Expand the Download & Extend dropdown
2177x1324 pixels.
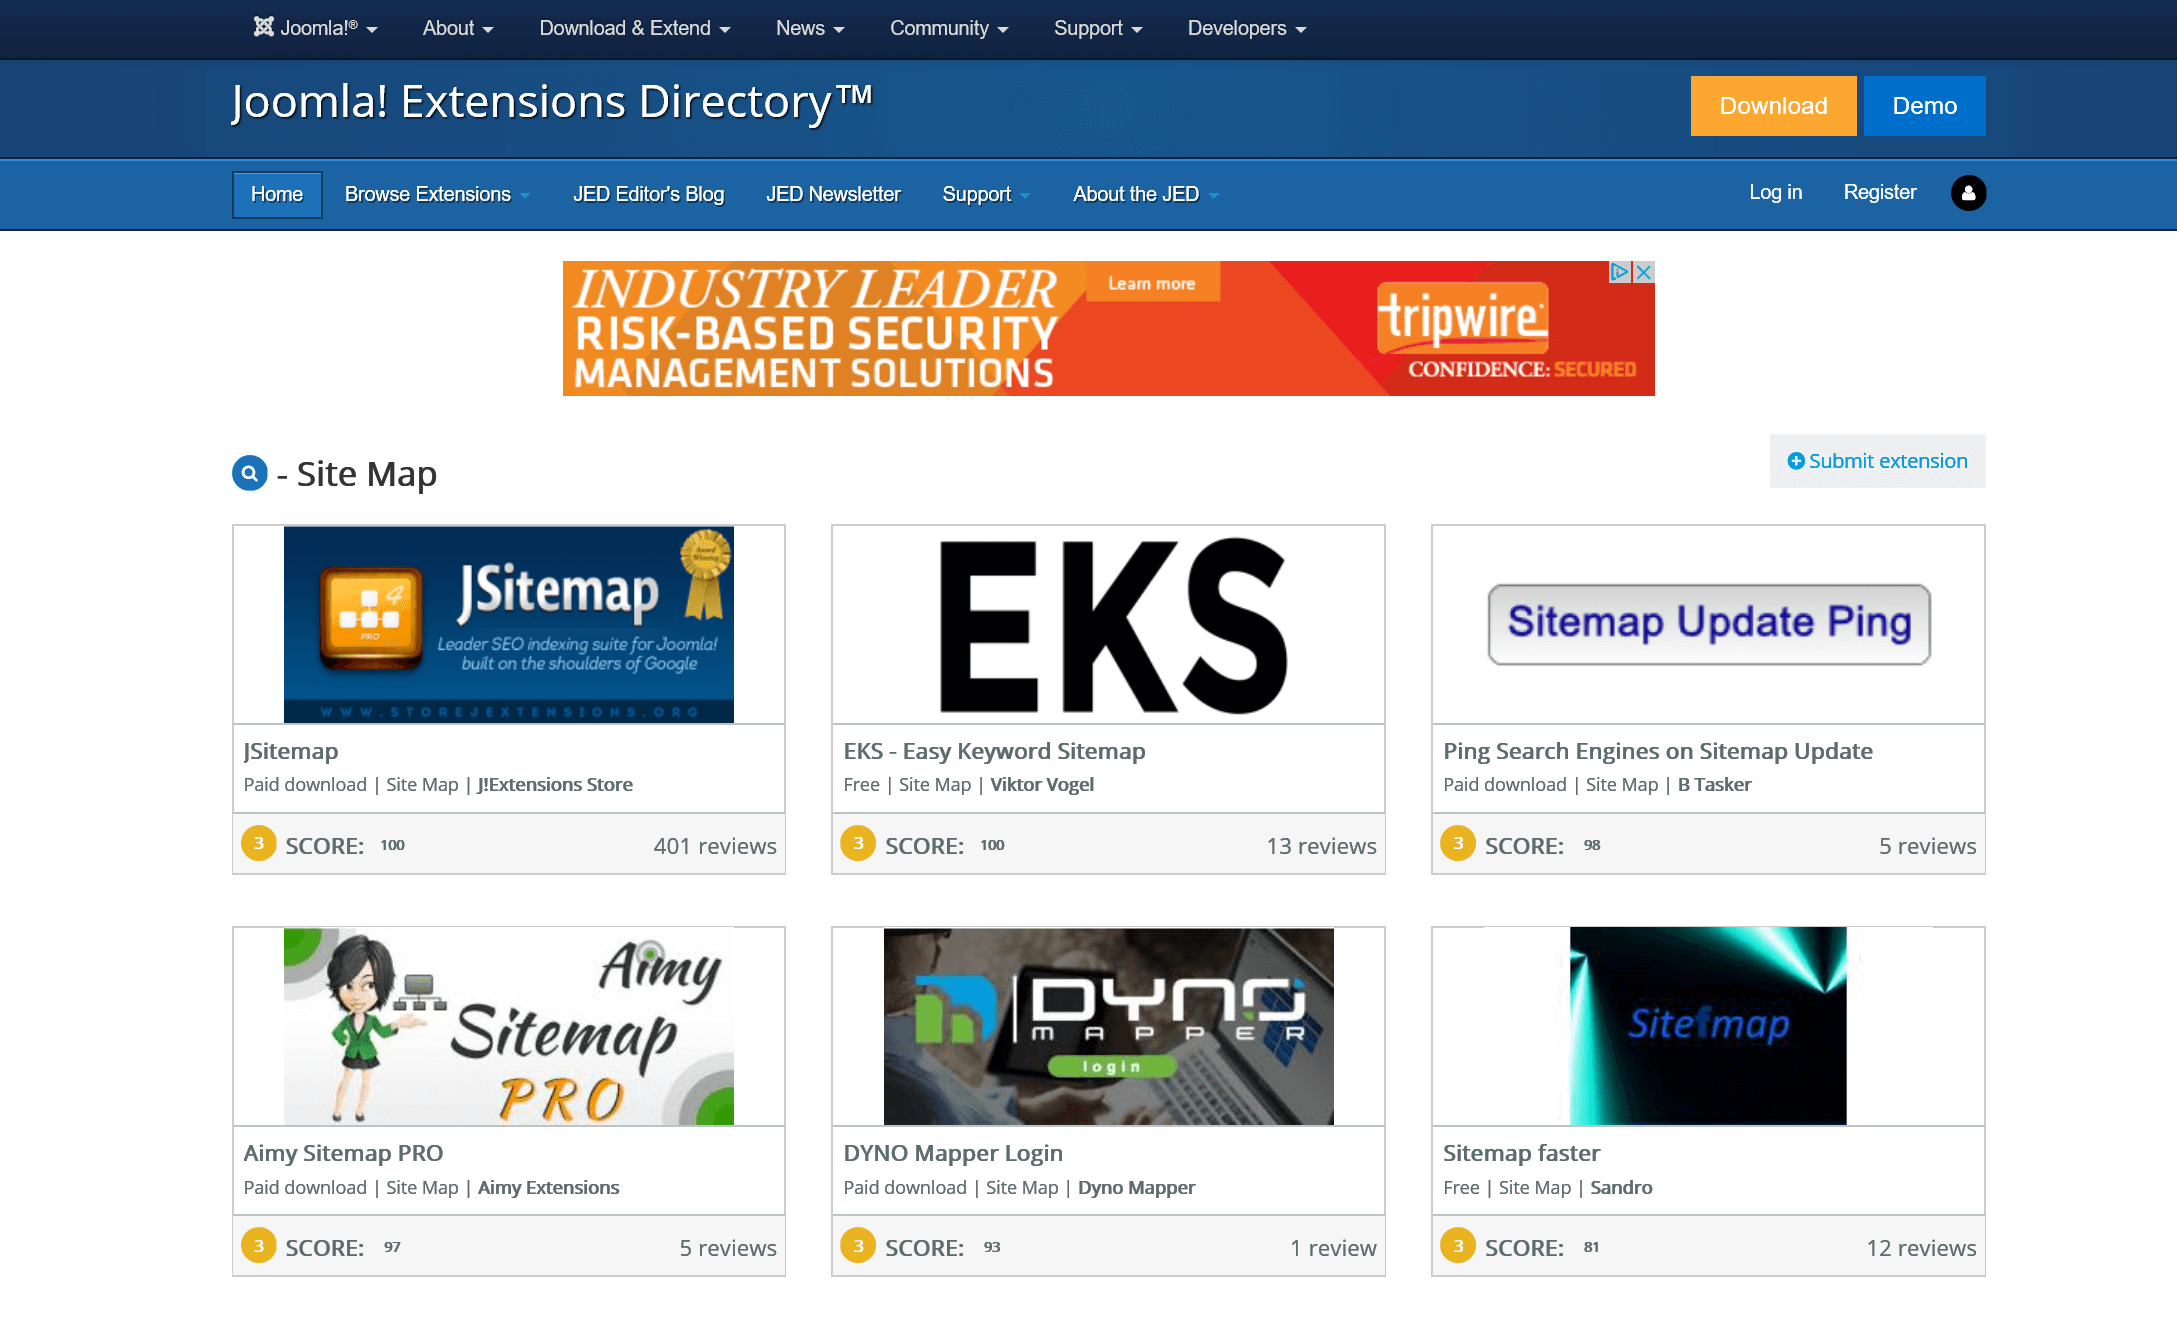tap(635, 28)
